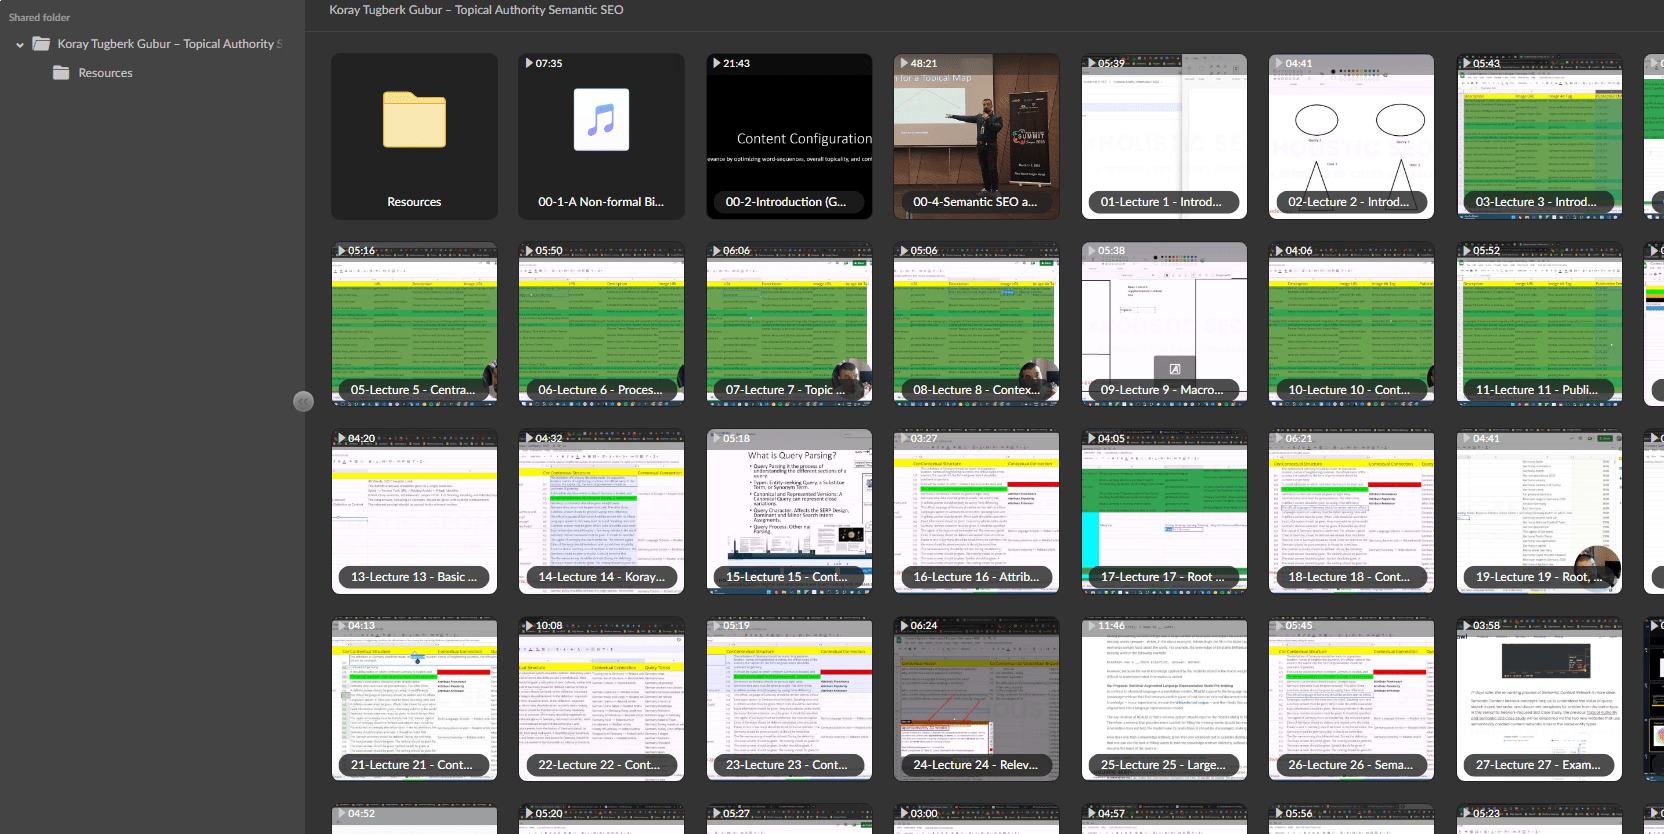Open the bottom-row video with duration 05:23
This screenshot has width=1664, height=834.
pos(1539,820)
